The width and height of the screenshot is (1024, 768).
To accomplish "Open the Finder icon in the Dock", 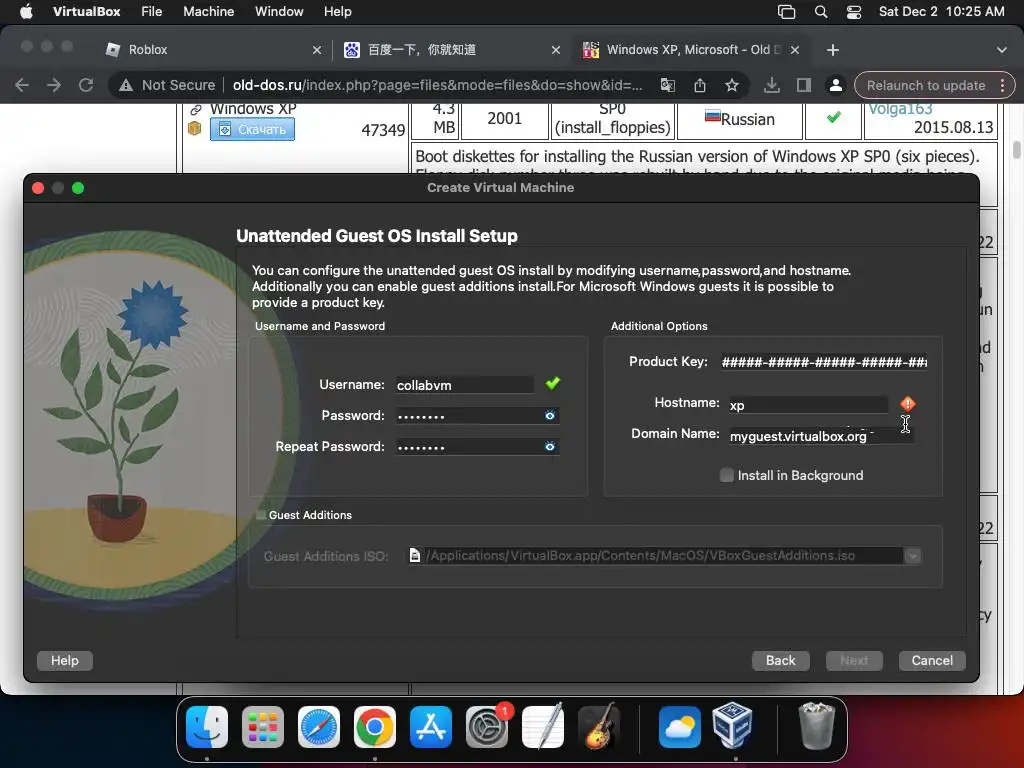I will [x=207, y=727].
